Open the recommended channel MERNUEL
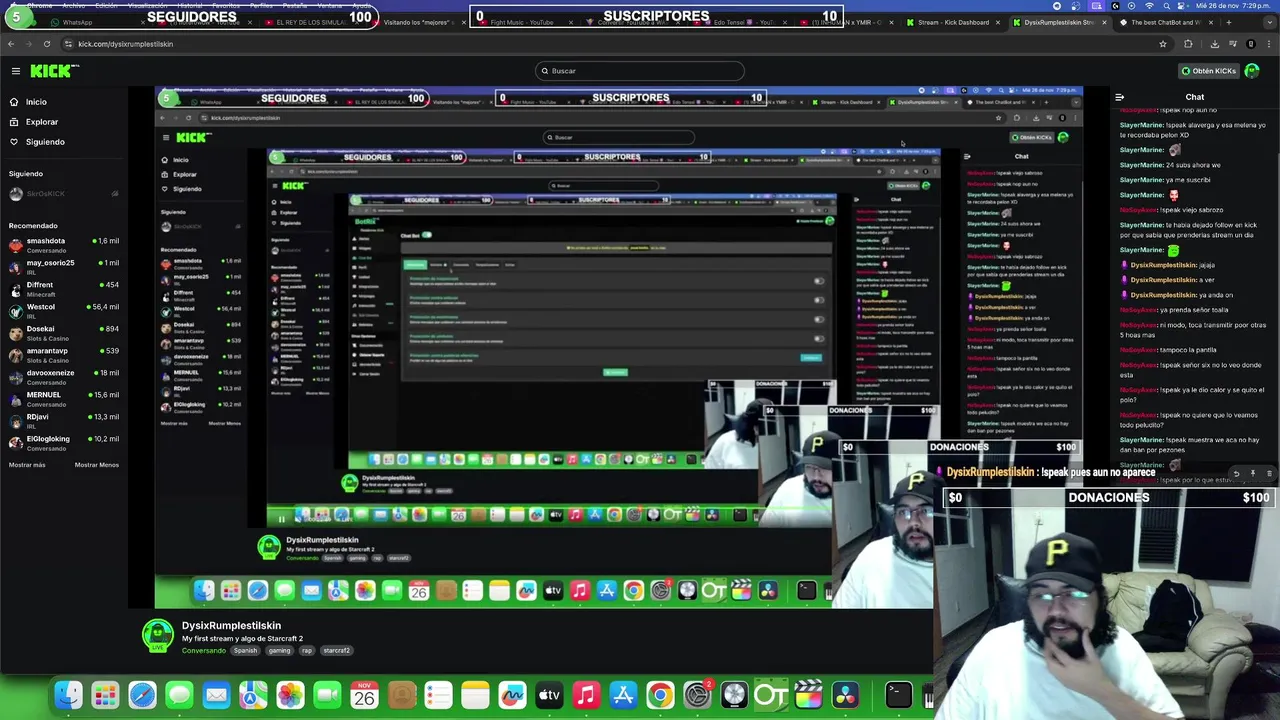The height and width of the screenshot is (720, 1280). pos(64,399)
